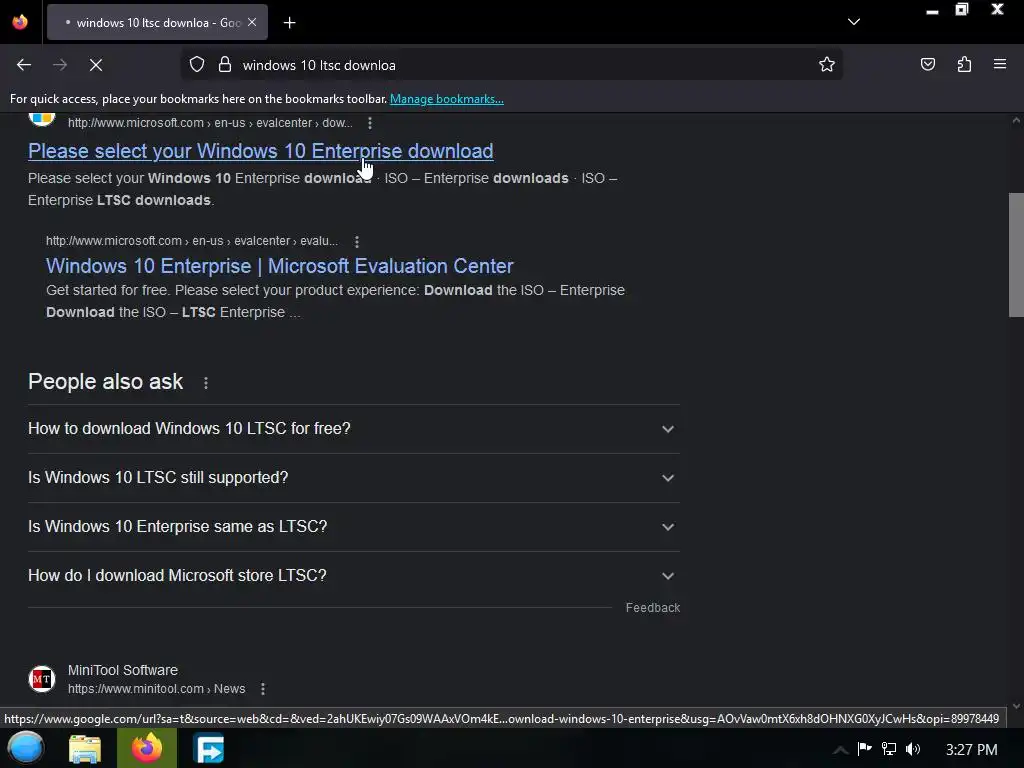Open the file manager from the taskbar
1024x768 pixels.
coord(86,749)
